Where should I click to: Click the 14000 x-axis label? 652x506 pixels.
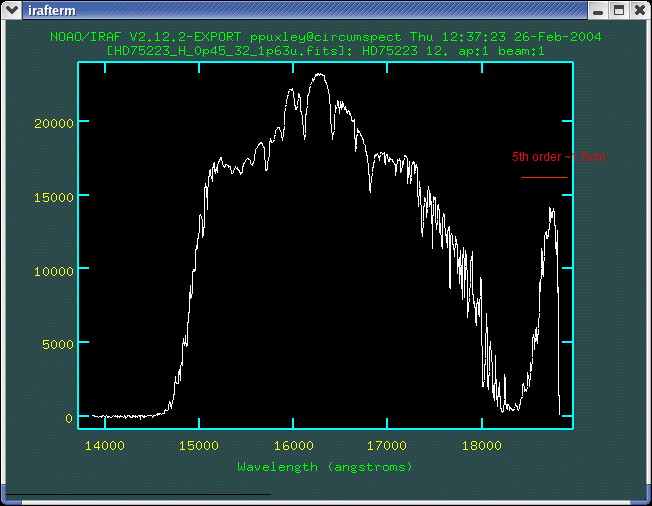(105, 446)
